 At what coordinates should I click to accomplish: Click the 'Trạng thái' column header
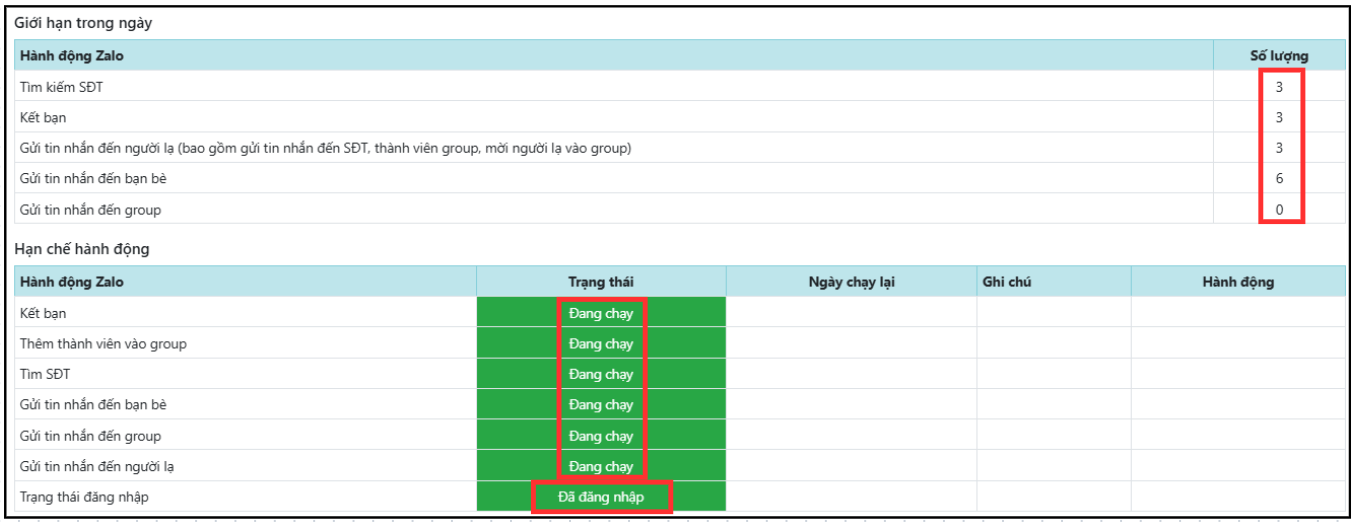pyautogui.click(x=600, y=282)
